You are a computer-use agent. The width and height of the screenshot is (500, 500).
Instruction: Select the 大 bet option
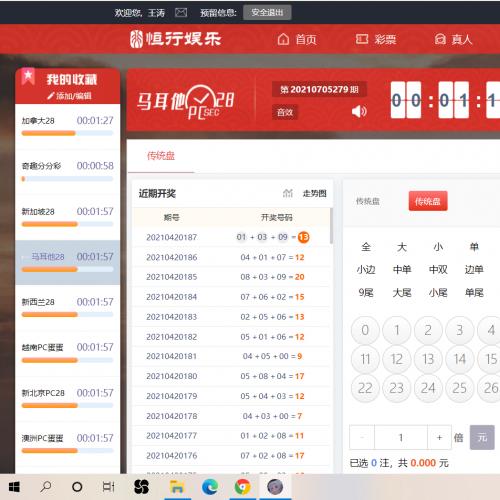tap(402, 247)
